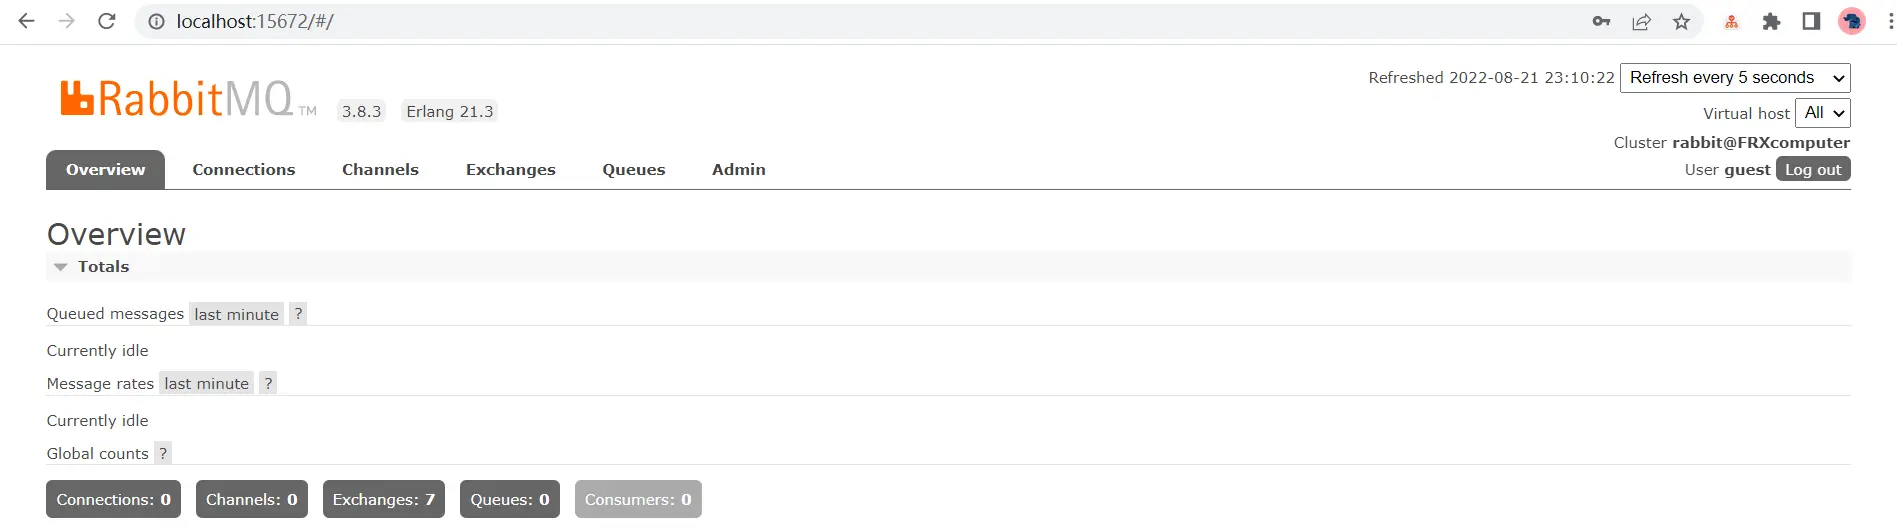Switch to the Connections tab
The height and width of the screenshot is (531, 1897).
point(244,170)
